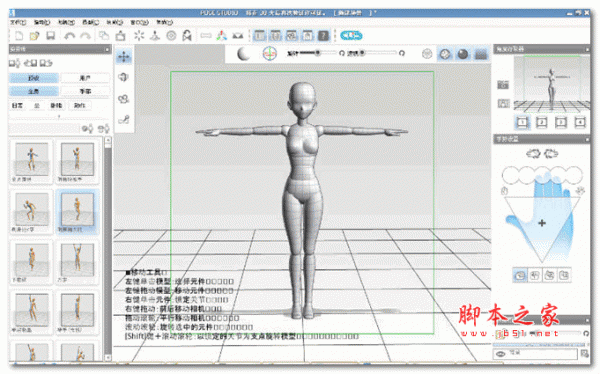Click the colored XYZ axis toolbar icon
Screen dimensions: 600x374
(x=222, y=36)
